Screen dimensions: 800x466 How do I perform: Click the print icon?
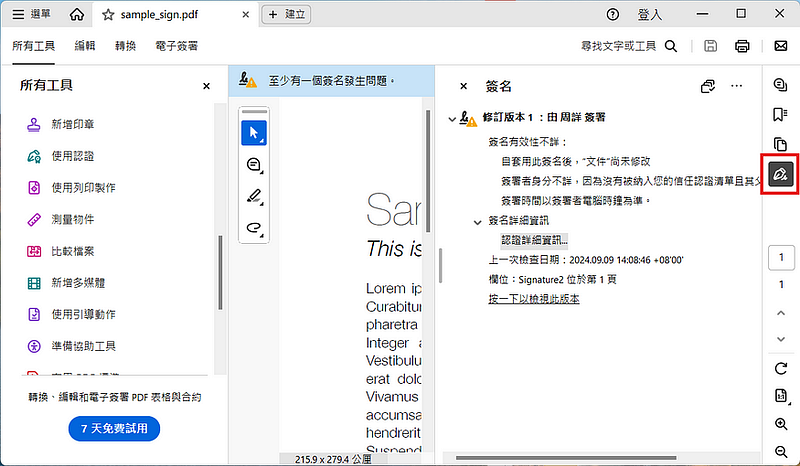point(742,46)
